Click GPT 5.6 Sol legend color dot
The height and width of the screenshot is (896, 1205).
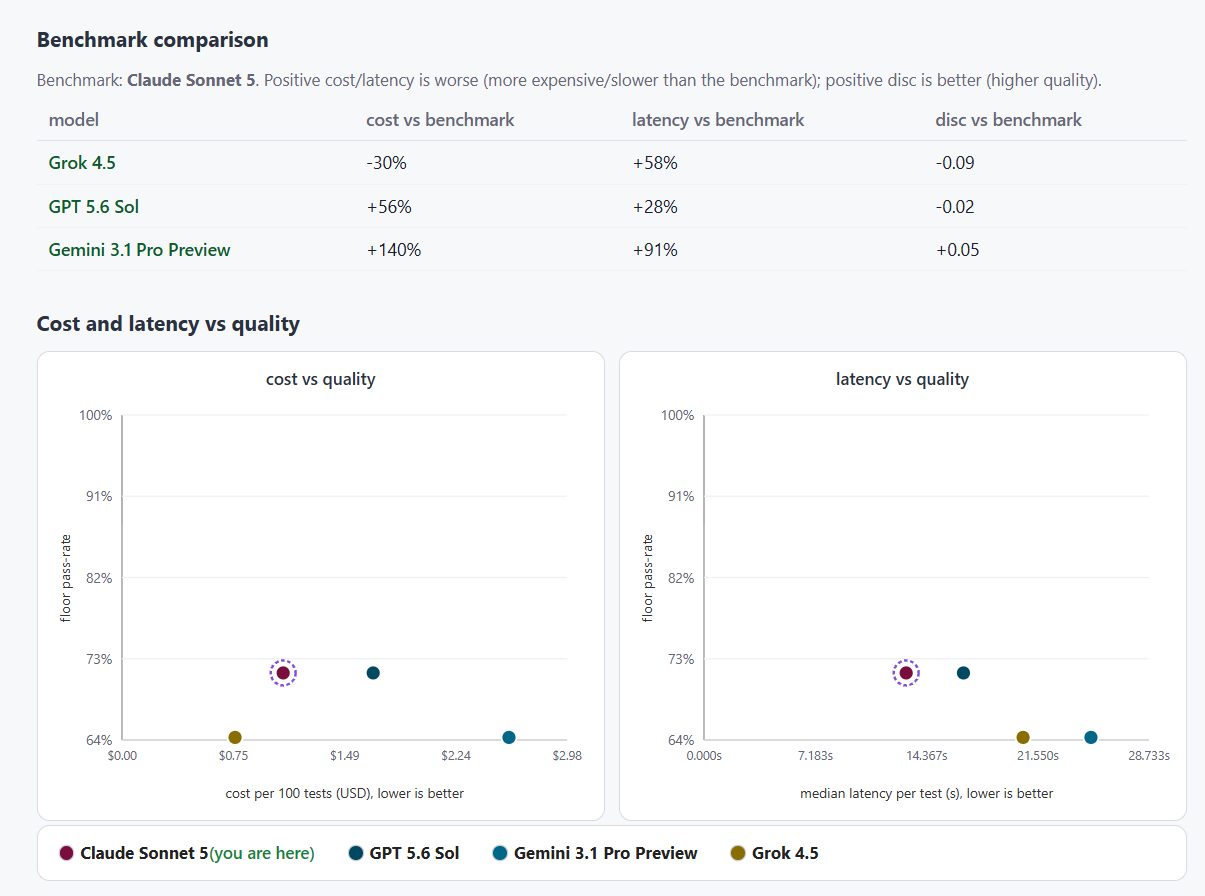[x=356, y=853]
